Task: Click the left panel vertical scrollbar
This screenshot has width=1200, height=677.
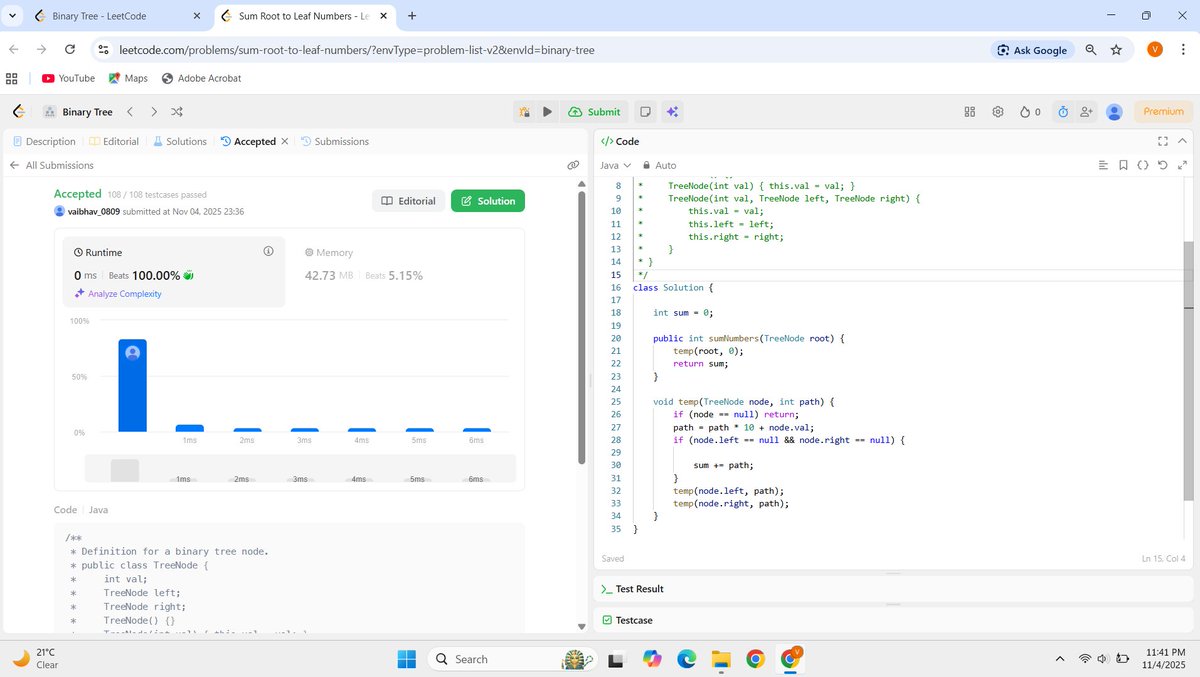Action: (582, 328)
